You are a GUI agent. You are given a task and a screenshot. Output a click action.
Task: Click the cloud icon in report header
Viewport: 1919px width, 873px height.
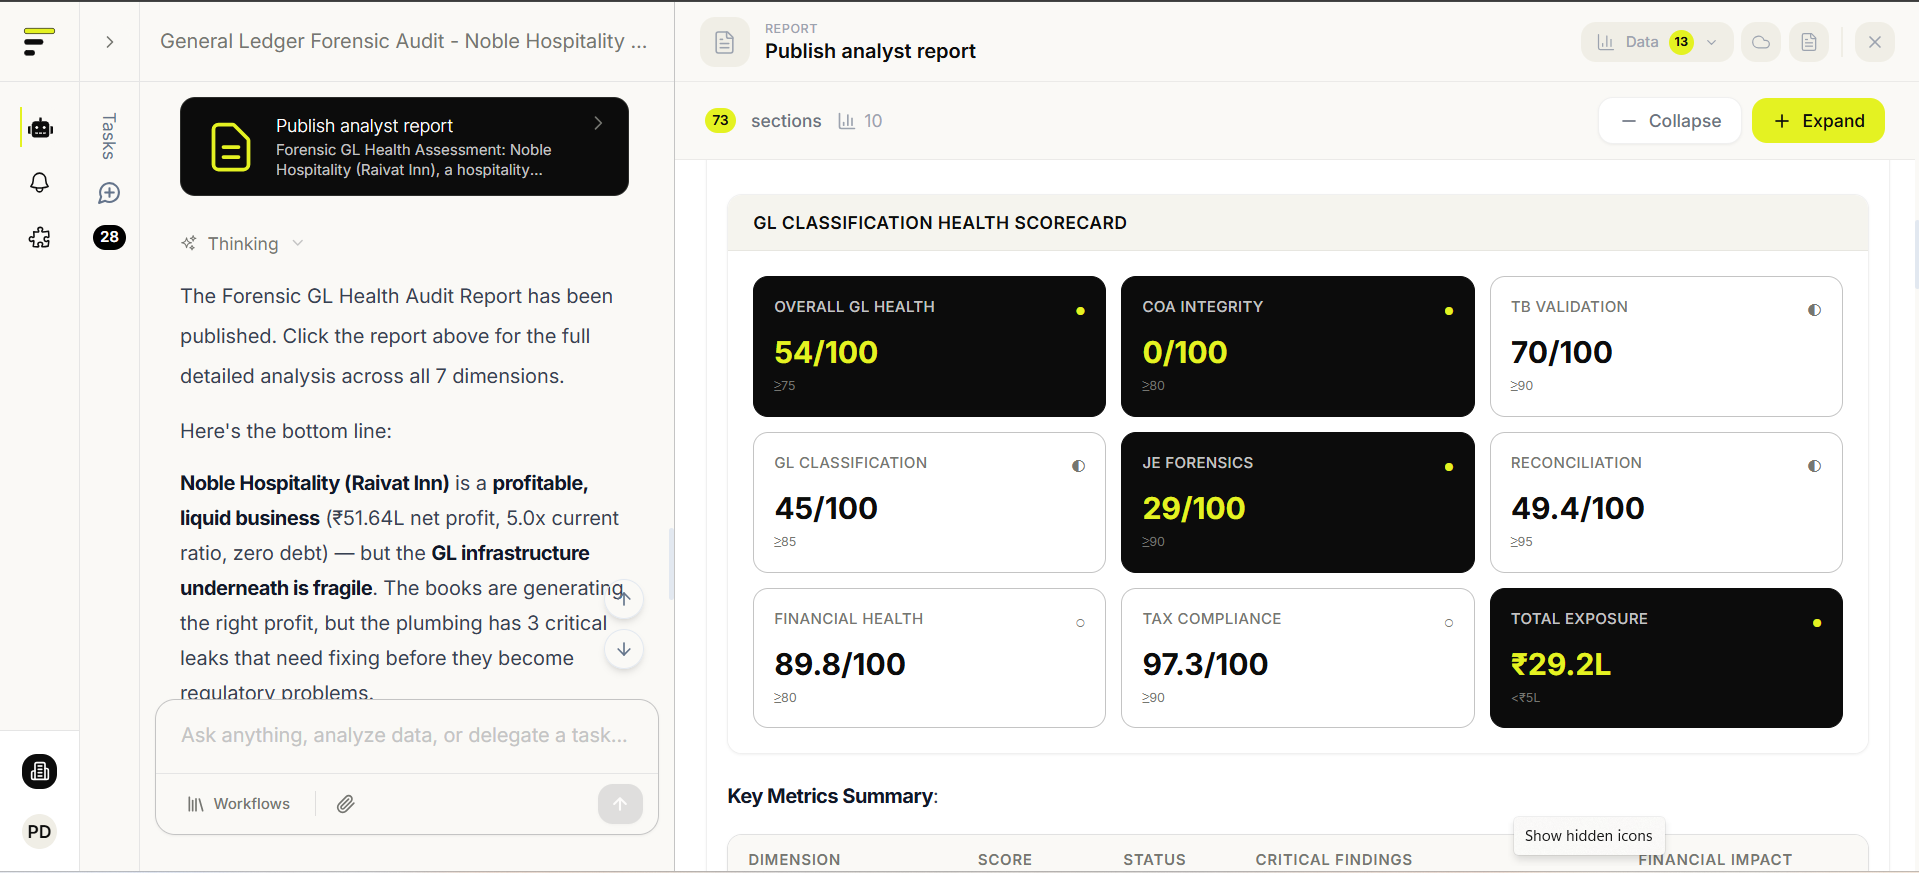(1761, 42)
